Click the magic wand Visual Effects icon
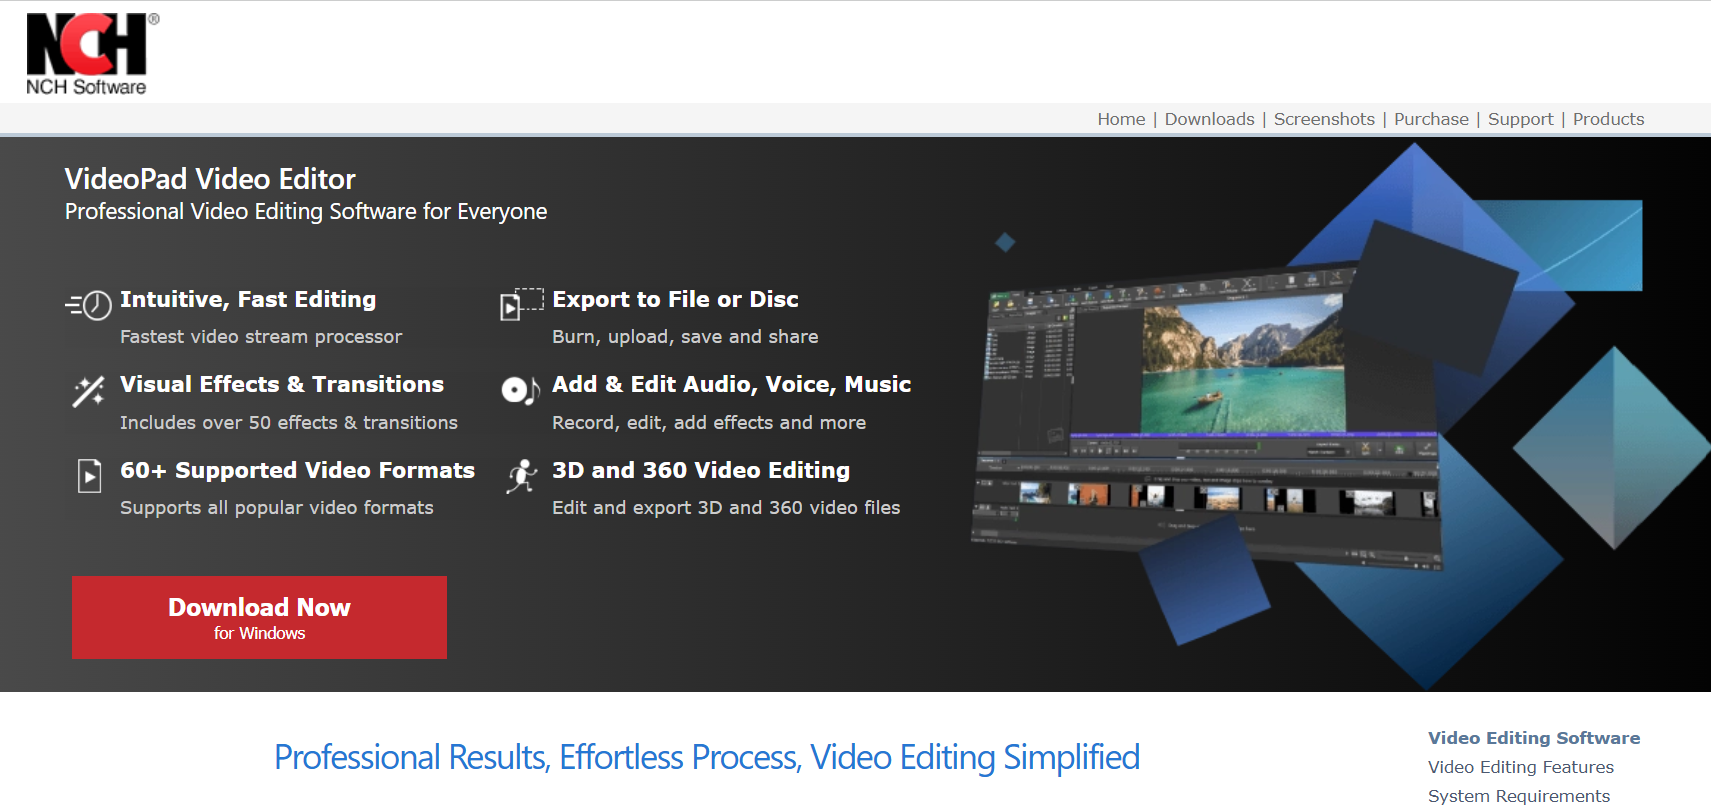Screen dimensions: 1711x808 88,391
